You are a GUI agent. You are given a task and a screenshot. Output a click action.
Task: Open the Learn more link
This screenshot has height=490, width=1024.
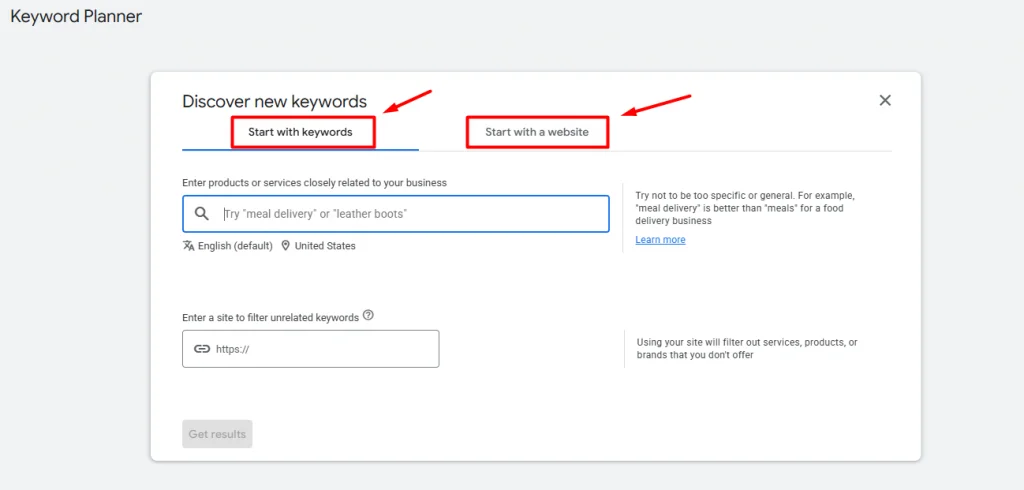click(x=660, y=240)
